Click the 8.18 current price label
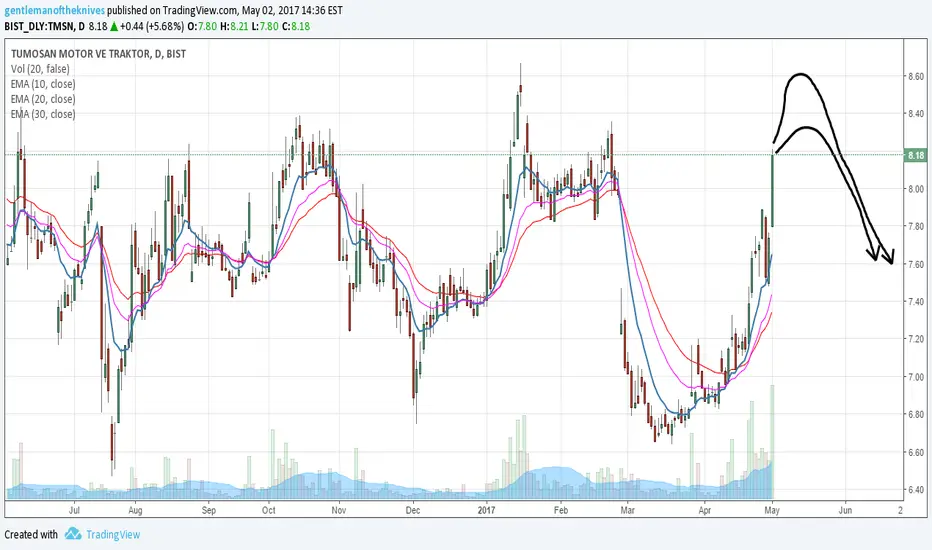Image resolution: width=932 pixels, height=550 pixels. (915, 155)
